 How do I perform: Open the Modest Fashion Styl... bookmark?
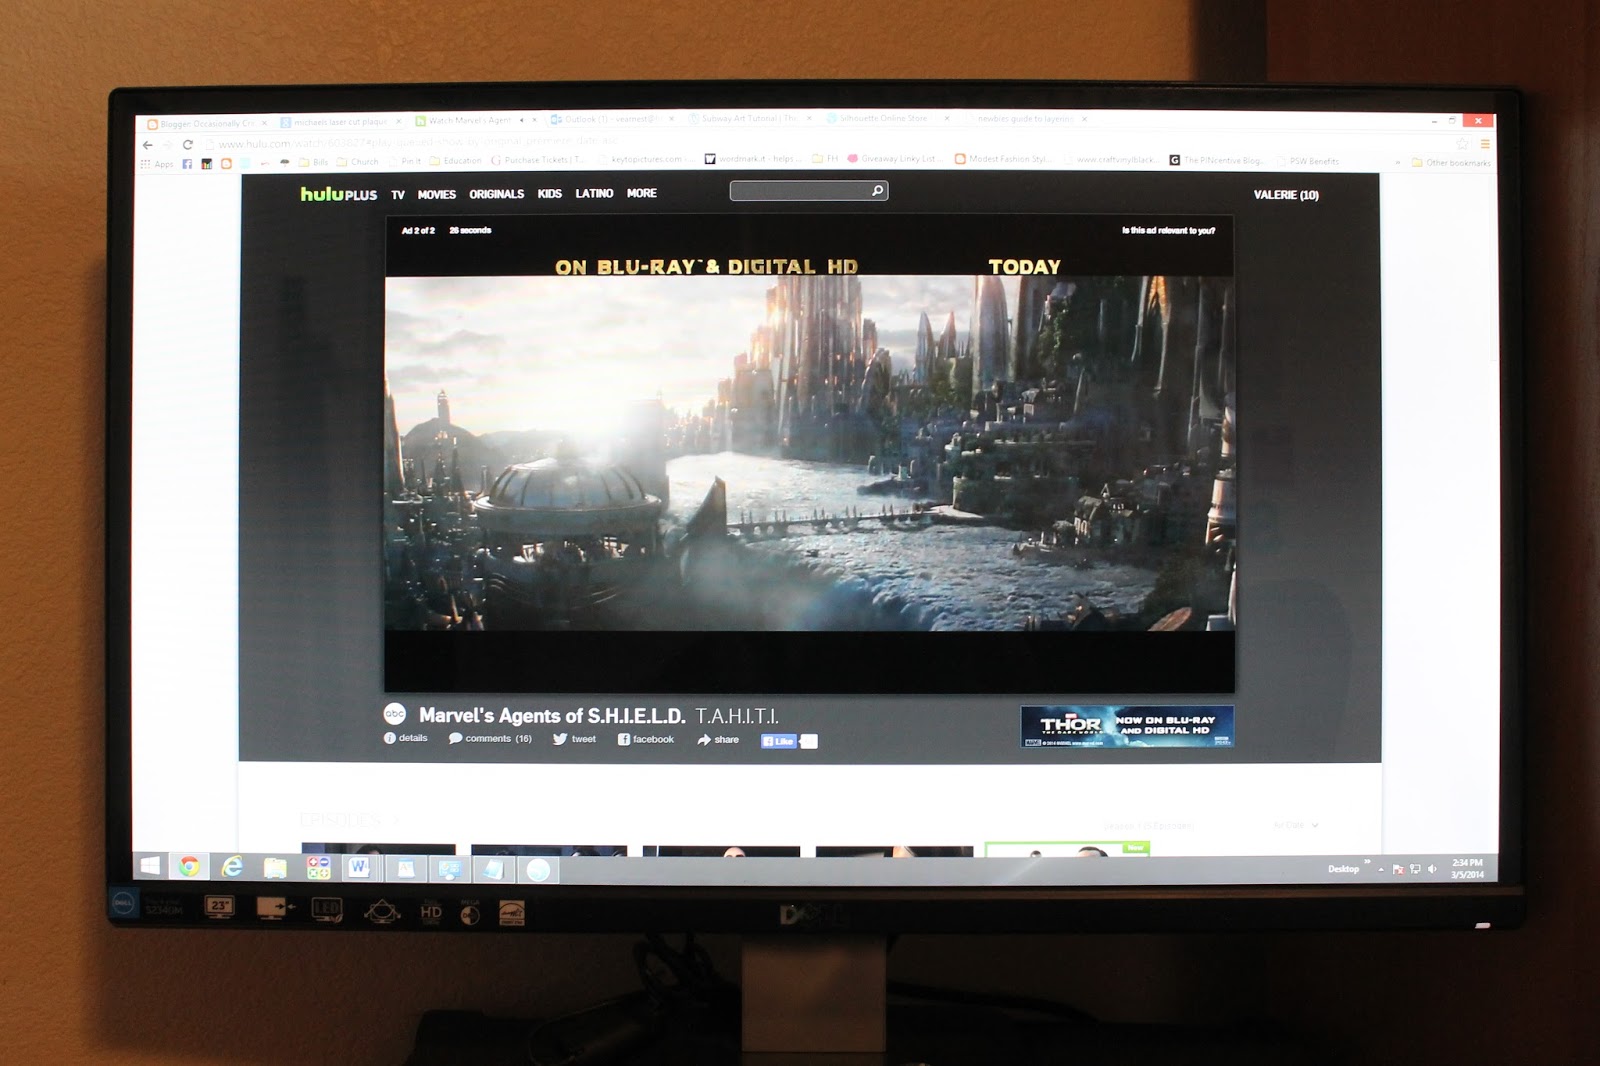[x=1001, y=159]
